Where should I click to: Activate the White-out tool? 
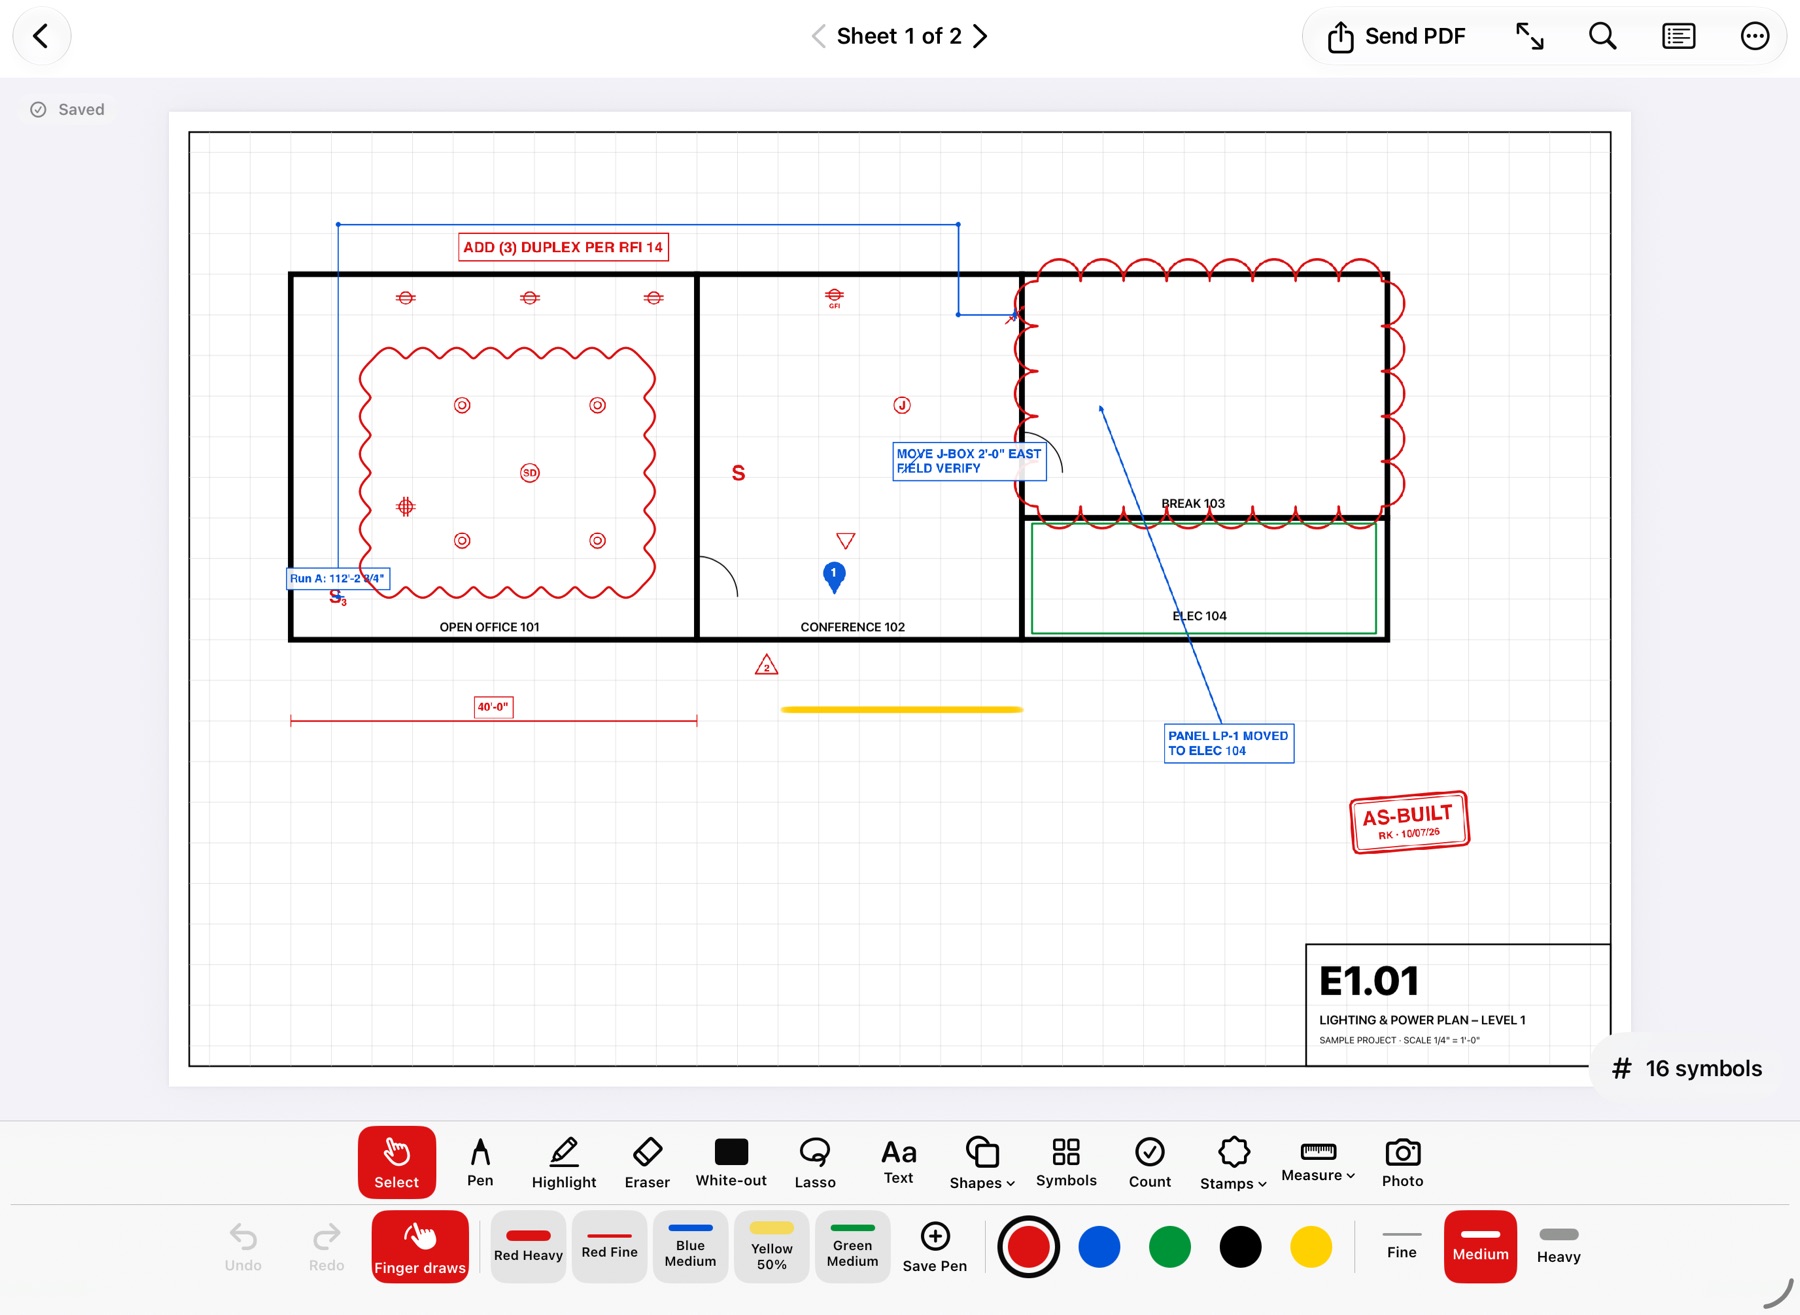pyautogui.click(x=731, y=1162)
